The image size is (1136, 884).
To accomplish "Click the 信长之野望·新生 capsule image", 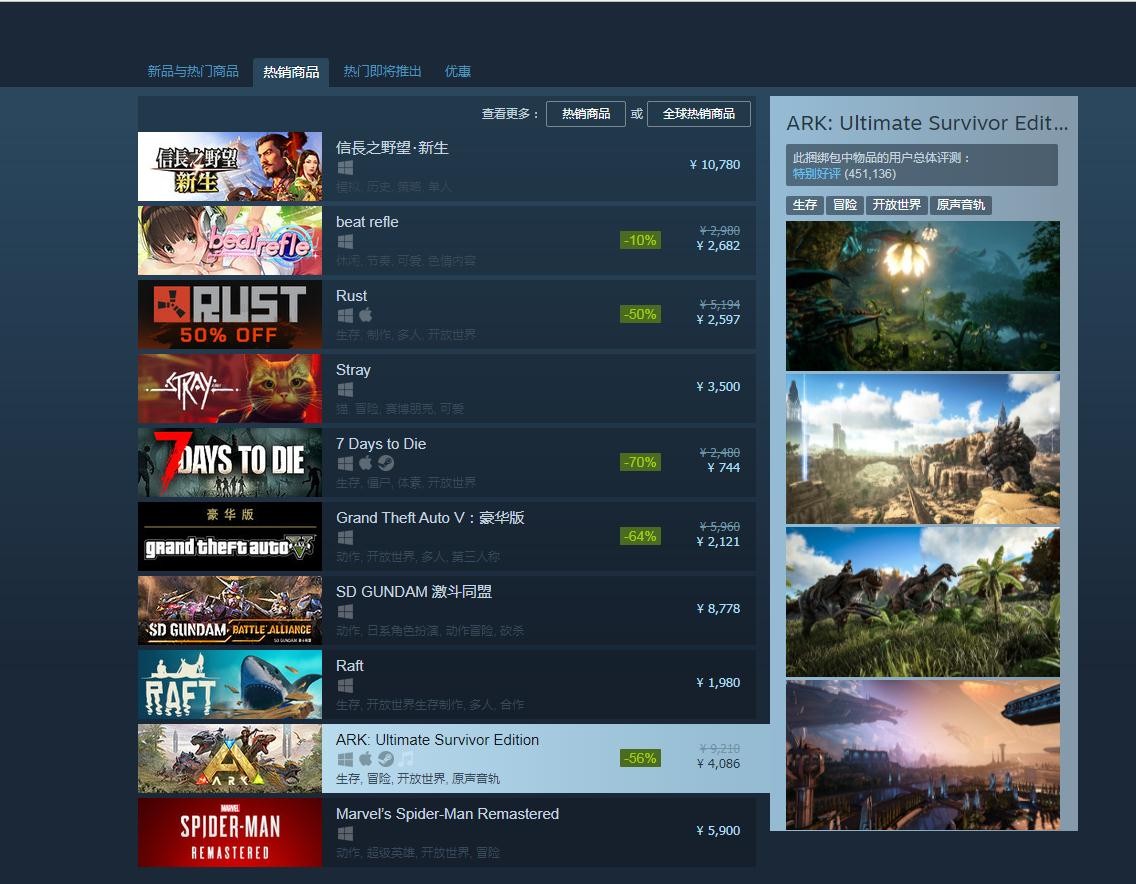I will pyautogui.click(x=230, y=166).
